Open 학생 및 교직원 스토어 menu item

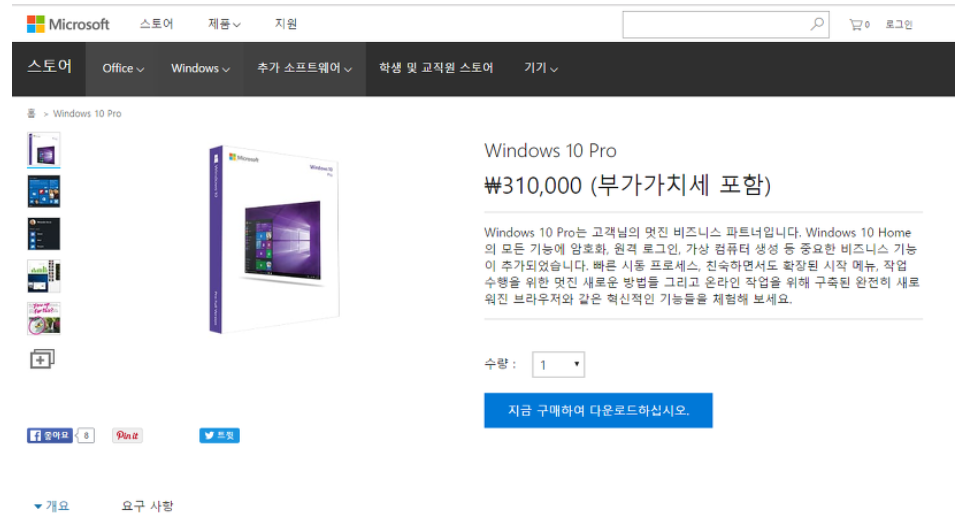coord(436,68)
